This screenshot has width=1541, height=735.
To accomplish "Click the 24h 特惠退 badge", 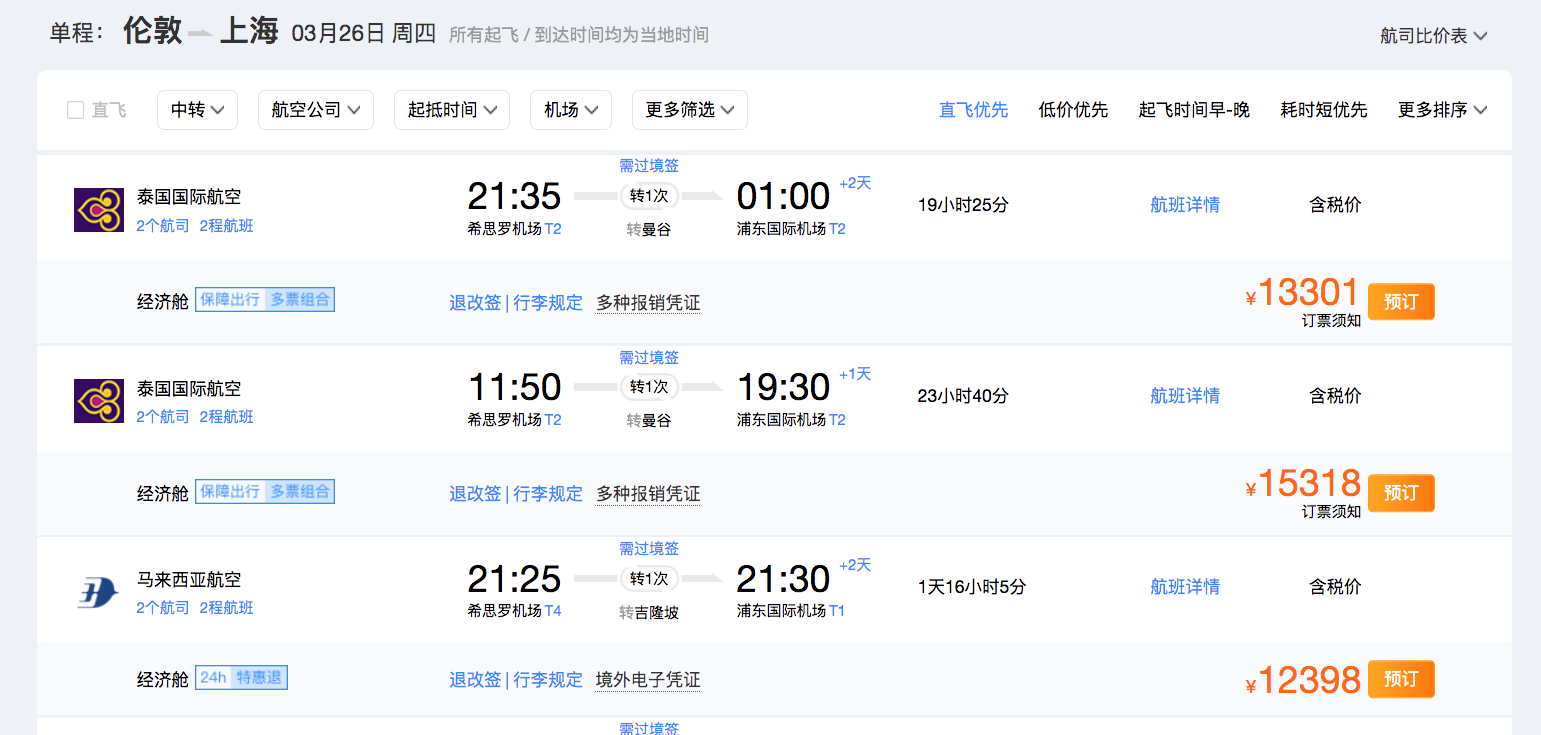I will pos(241,678).
